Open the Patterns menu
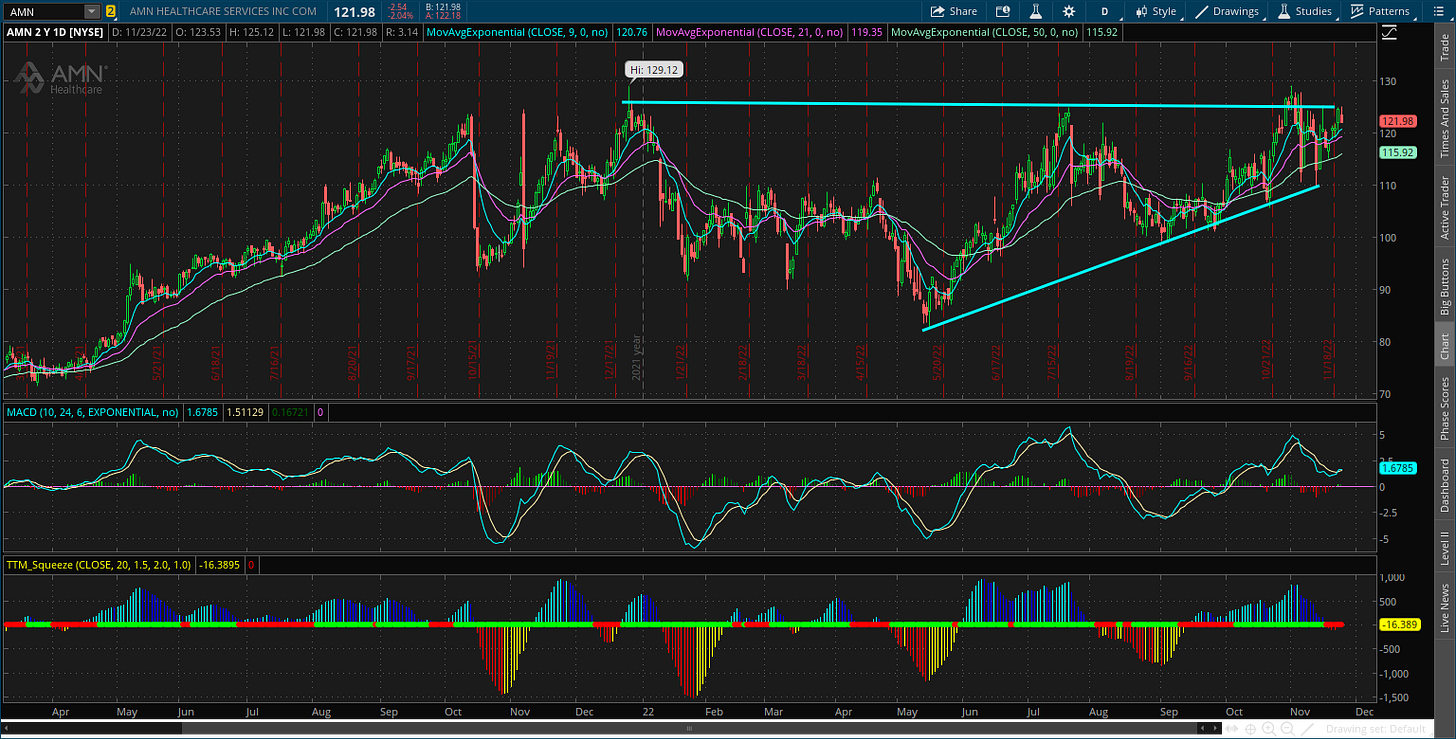The height and width of the screenshot is (739, 1456). coord(1379,11)
